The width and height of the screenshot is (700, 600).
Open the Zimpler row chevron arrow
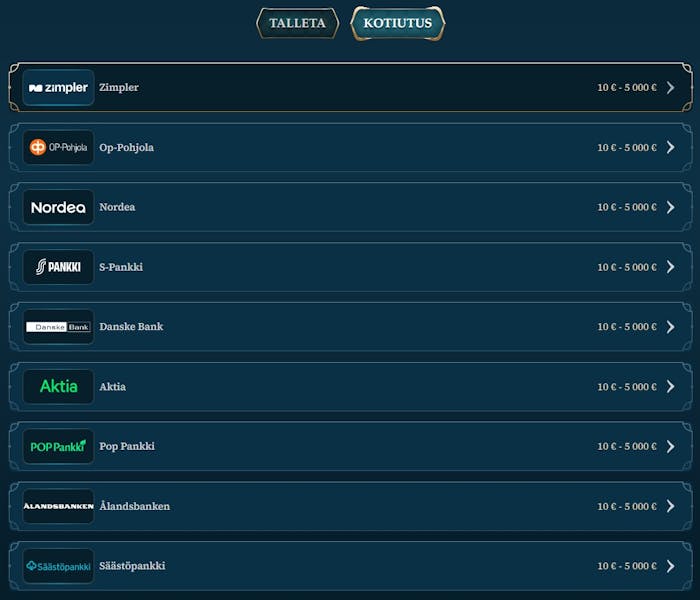pos(671,88)
